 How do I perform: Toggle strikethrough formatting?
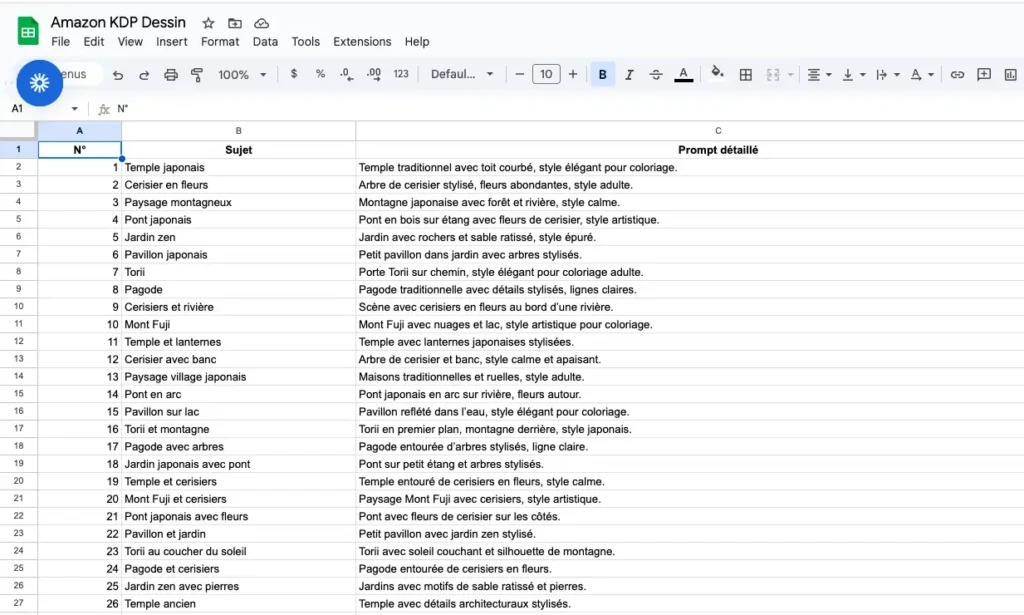click(x=656, y=75)
